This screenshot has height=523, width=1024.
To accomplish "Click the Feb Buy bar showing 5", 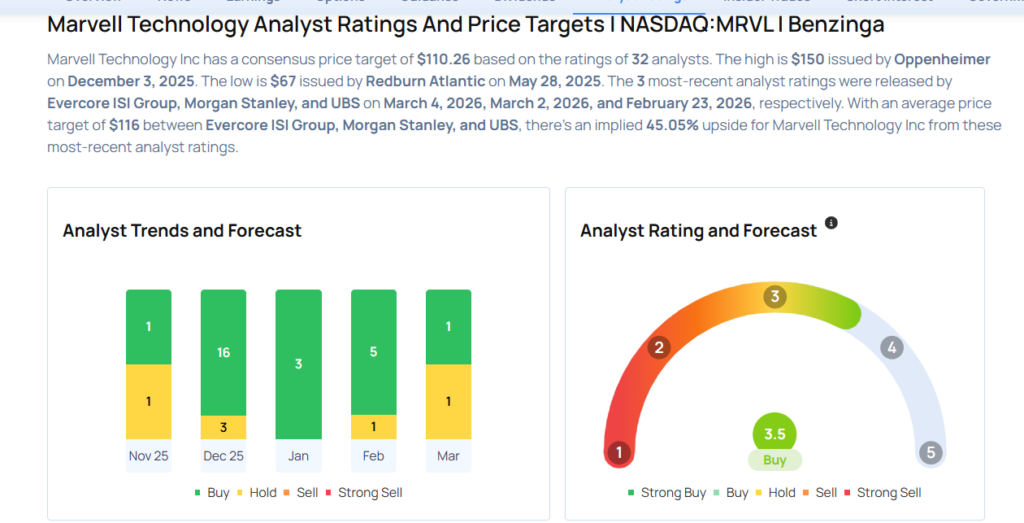I will [x=374, y=351].
